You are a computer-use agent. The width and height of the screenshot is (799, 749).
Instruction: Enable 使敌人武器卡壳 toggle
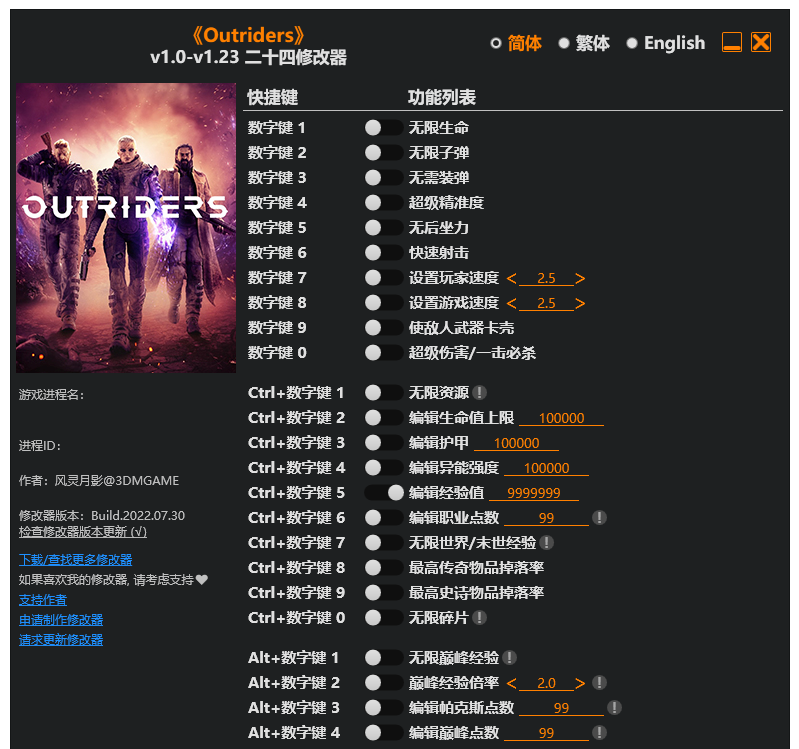[x=384, y=328]
